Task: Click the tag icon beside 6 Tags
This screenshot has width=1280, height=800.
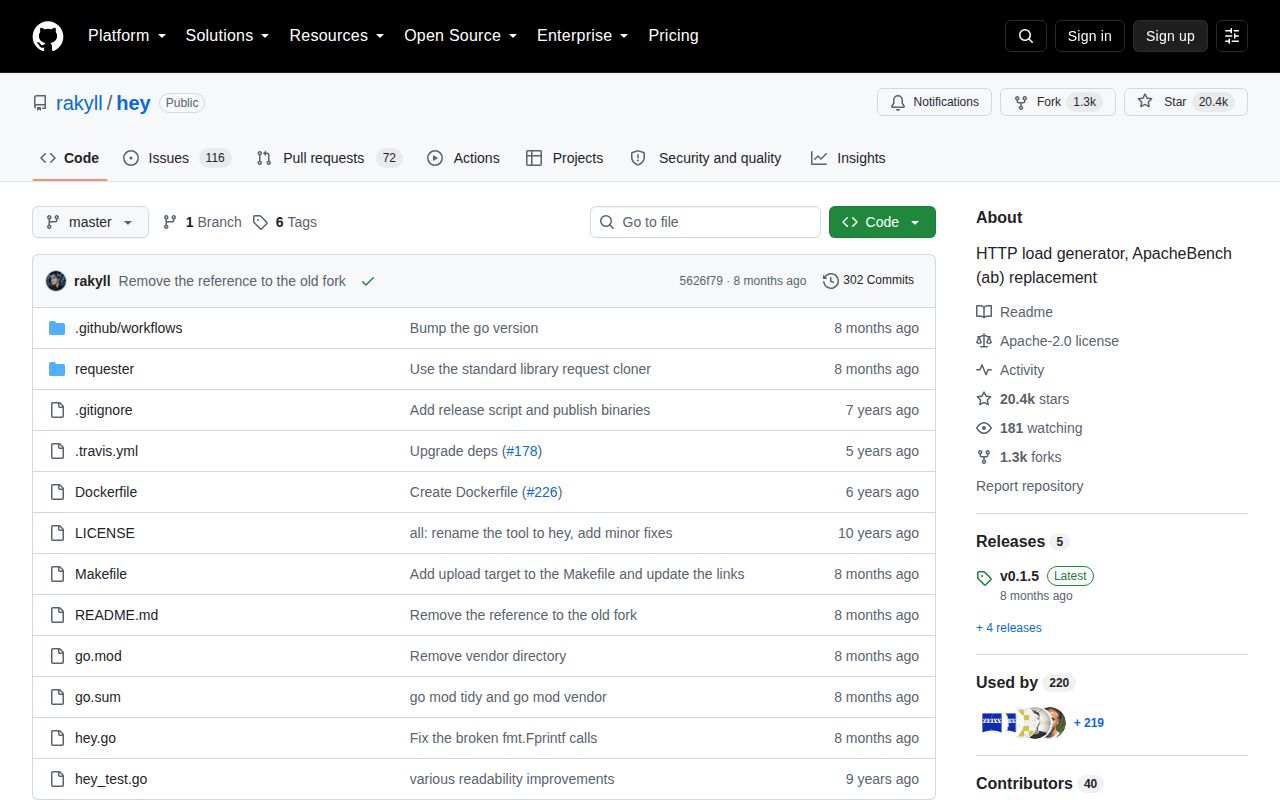Action: coord(260,222)
